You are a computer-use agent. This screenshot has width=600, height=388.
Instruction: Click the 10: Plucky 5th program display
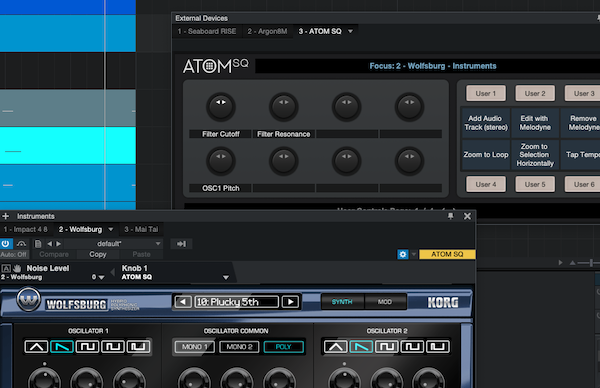pos(236,302)
